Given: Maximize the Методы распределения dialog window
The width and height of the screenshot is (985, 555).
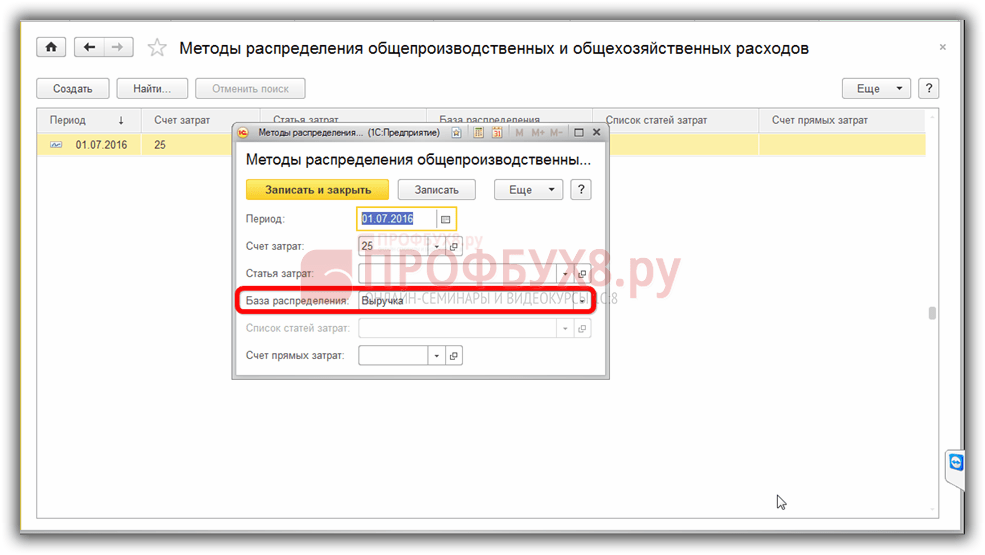Looking at the screenshot, I should [579, 133].
